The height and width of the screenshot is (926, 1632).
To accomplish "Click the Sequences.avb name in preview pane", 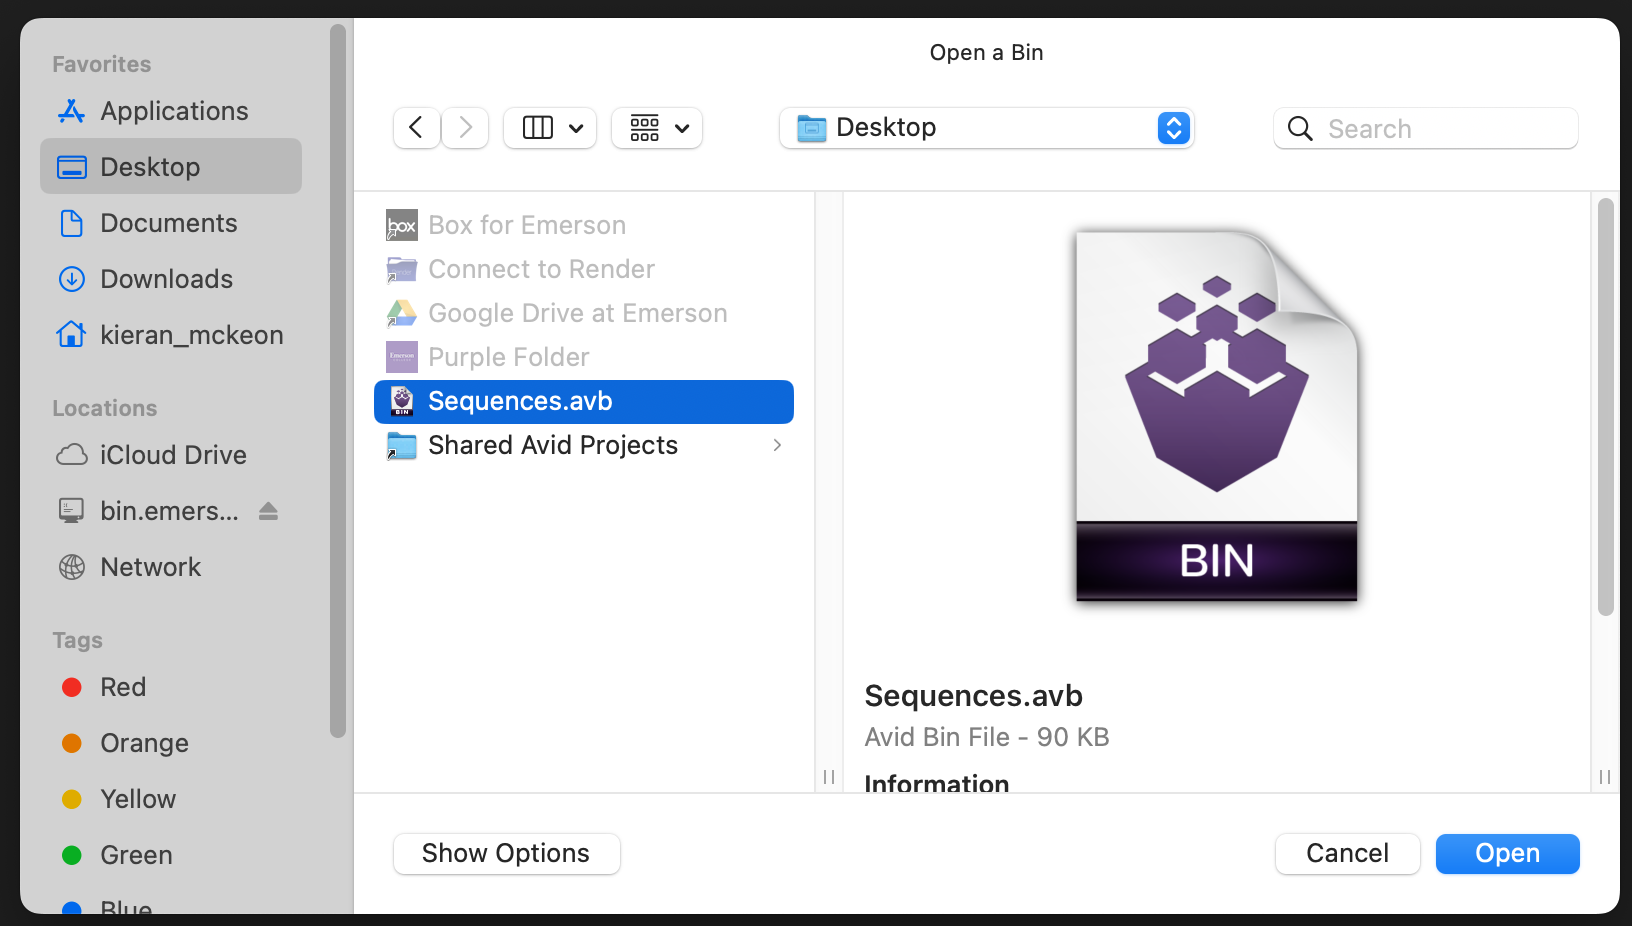I will [x=973, y=695].
